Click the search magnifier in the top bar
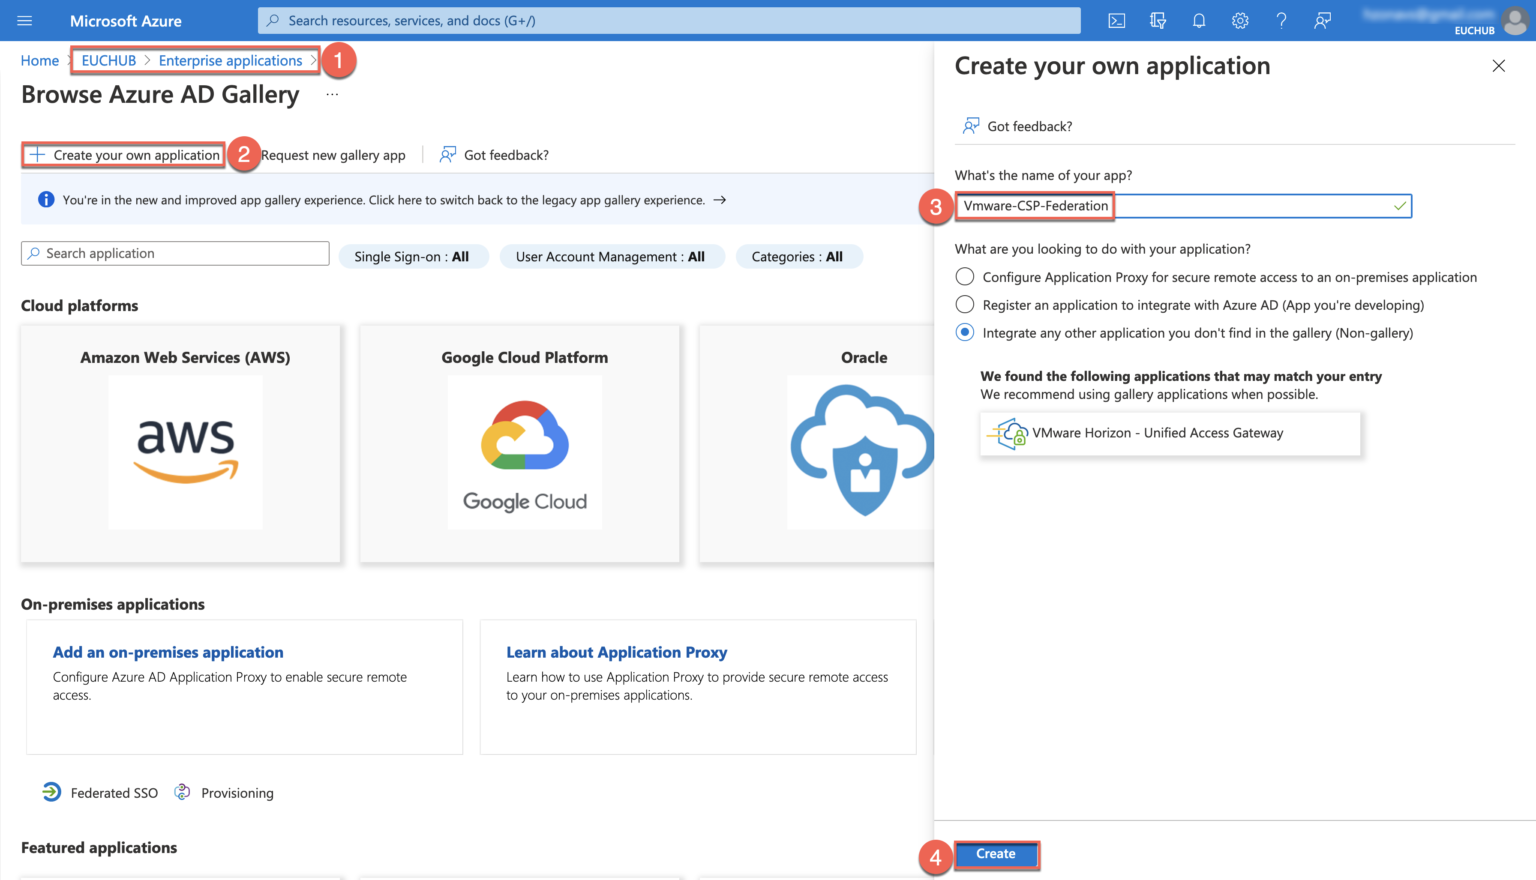 pyautogui.click(x=273, y=20)
